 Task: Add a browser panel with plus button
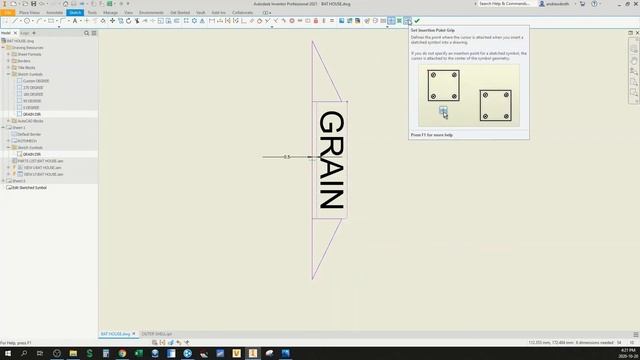[x=34, y=33]
